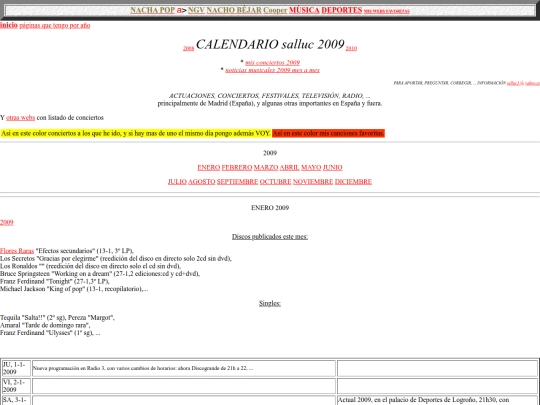Click 'Discos publicados este mes:' heading
The image size is (540, 405).
click(270, 237)
